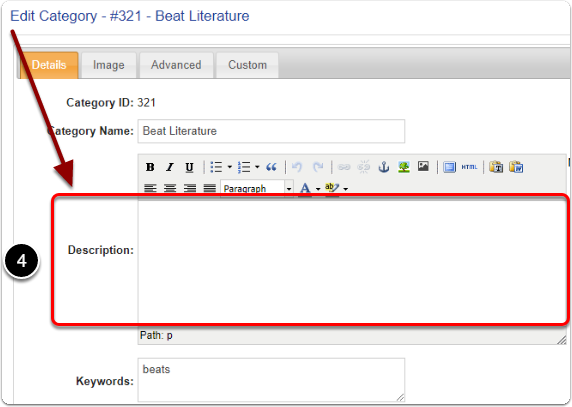
Task: Switch to the Image tab
Action: (109, 65)
